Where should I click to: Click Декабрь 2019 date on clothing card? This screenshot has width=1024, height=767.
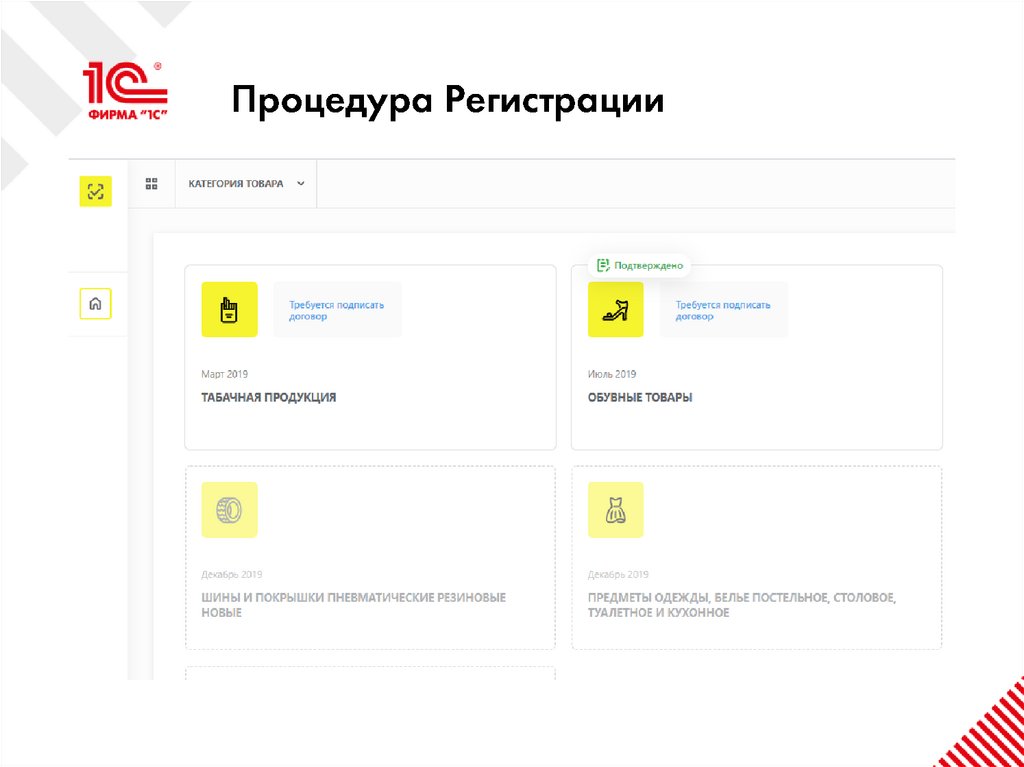[618, 575]
